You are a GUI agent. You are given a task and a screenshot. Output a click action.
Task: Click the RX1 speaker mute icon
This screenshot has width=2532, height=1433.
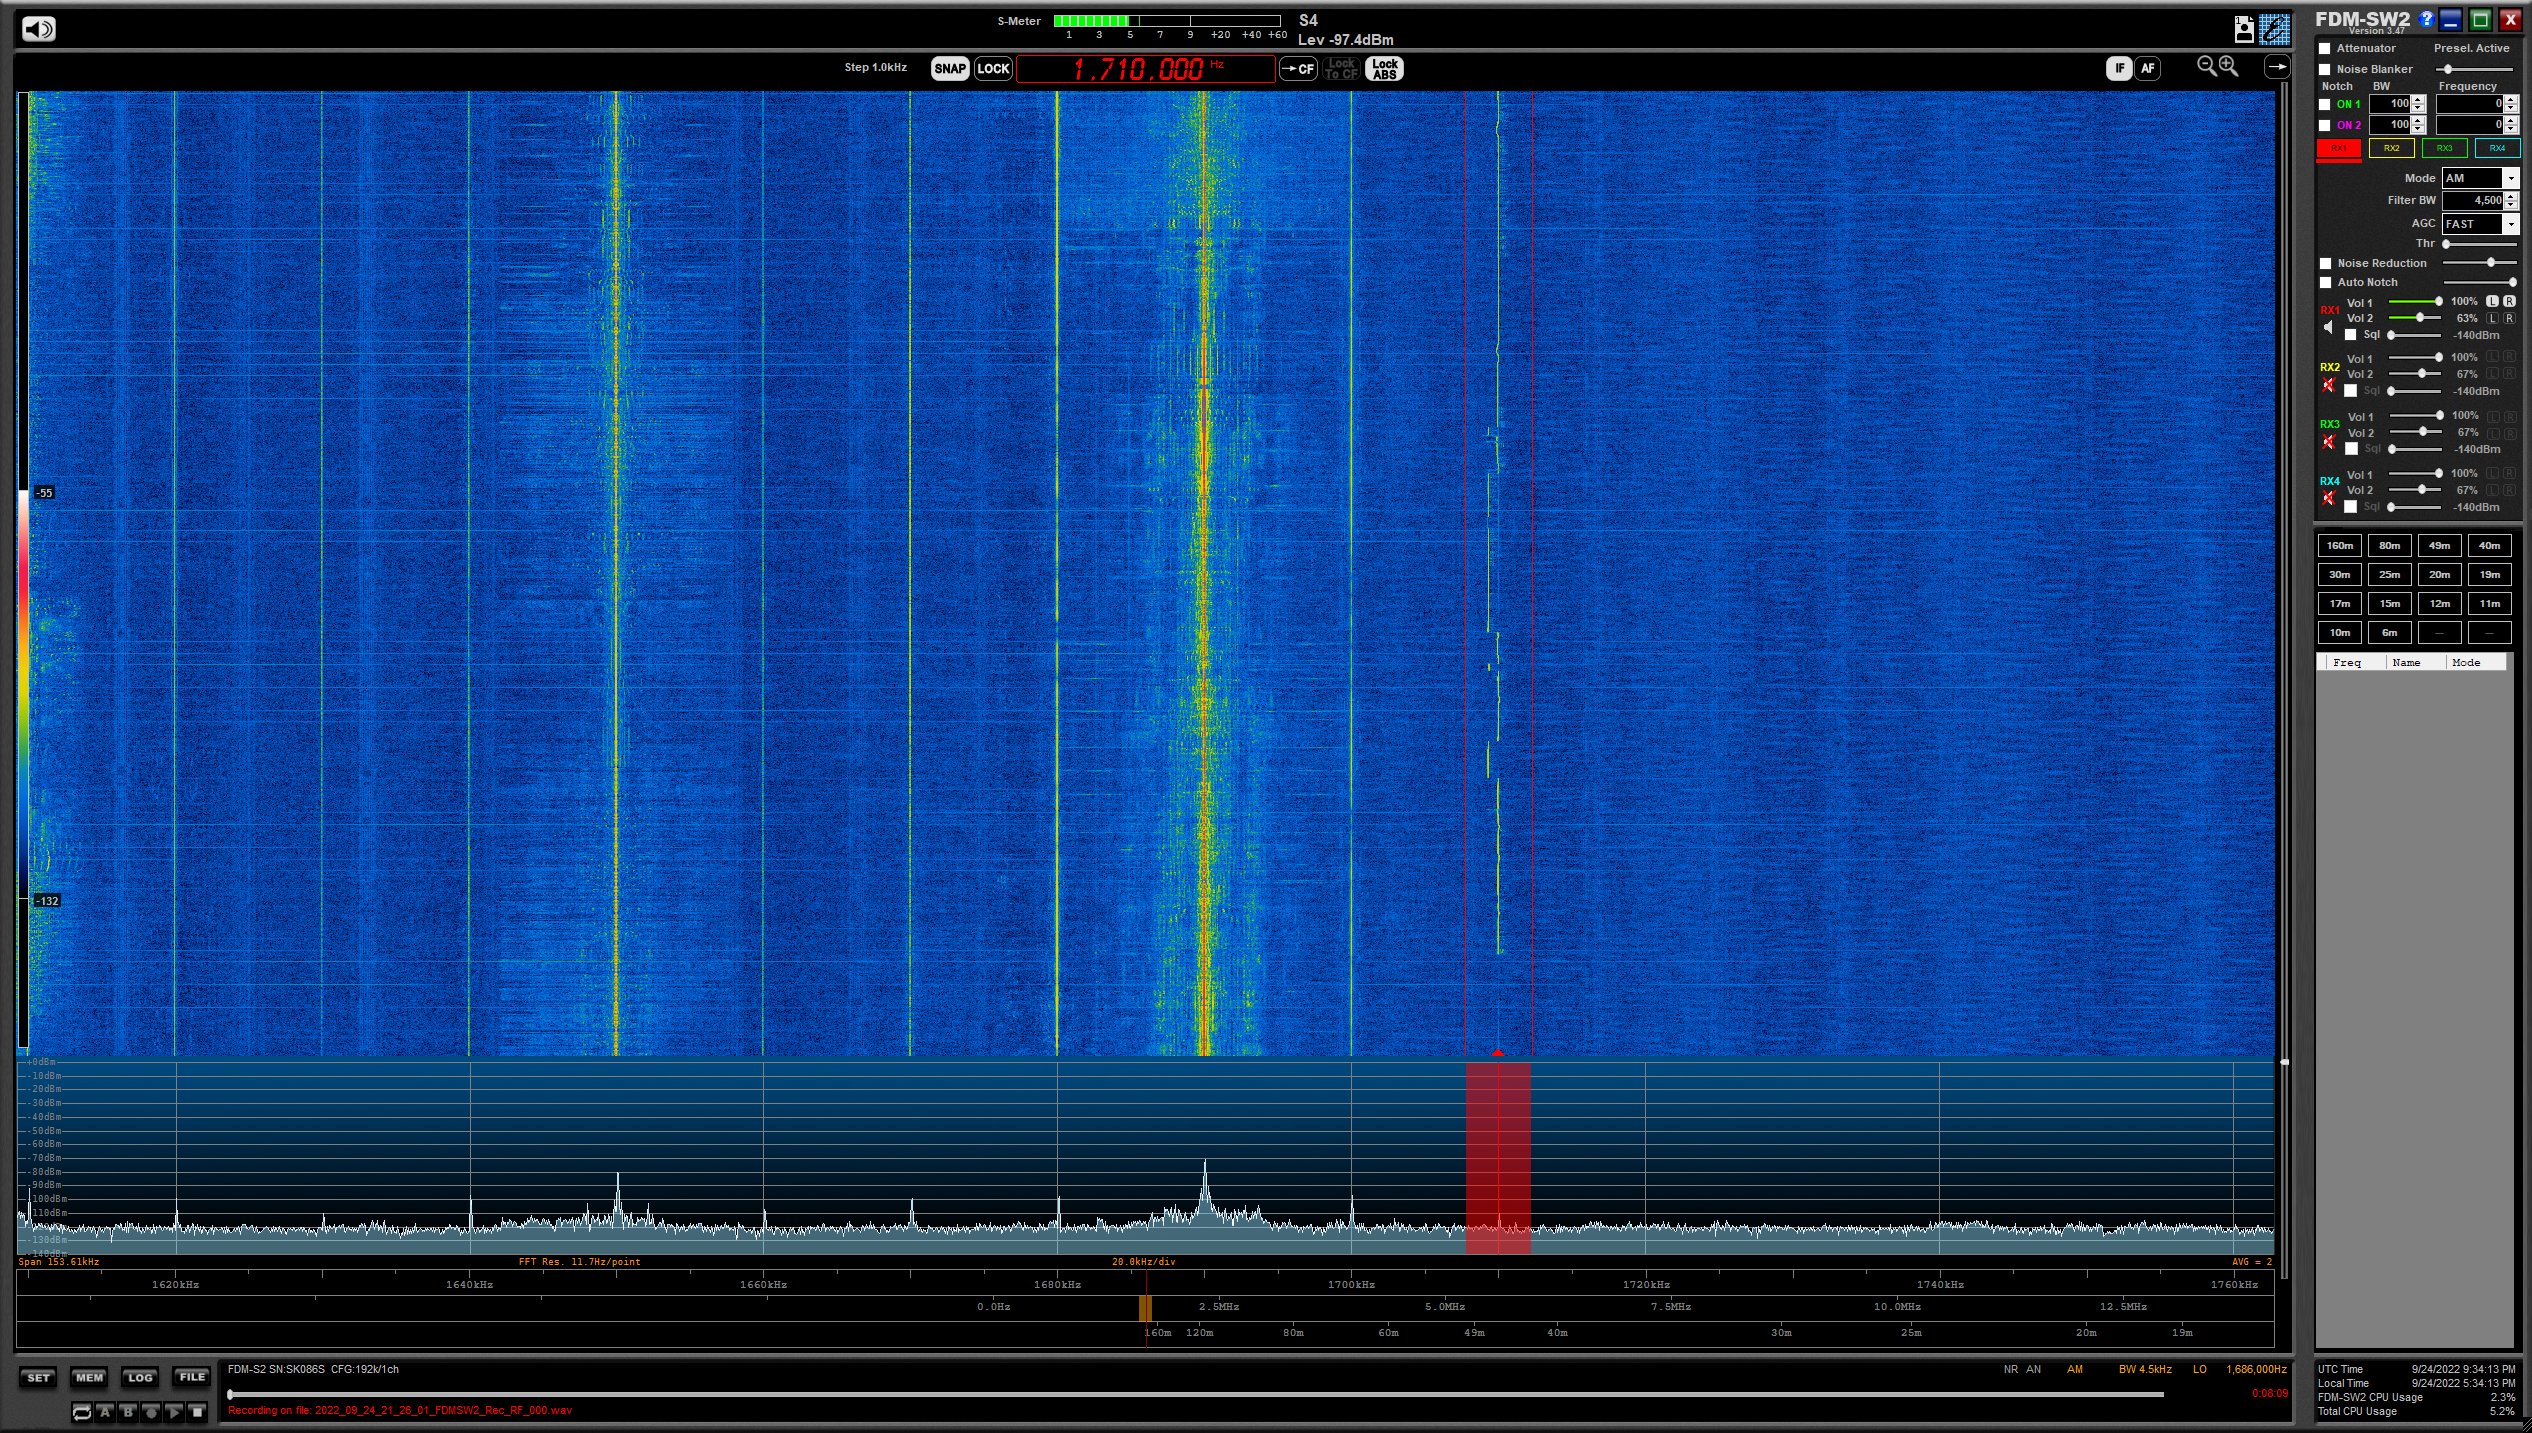pyautogui.click(x=2328, y=328)
